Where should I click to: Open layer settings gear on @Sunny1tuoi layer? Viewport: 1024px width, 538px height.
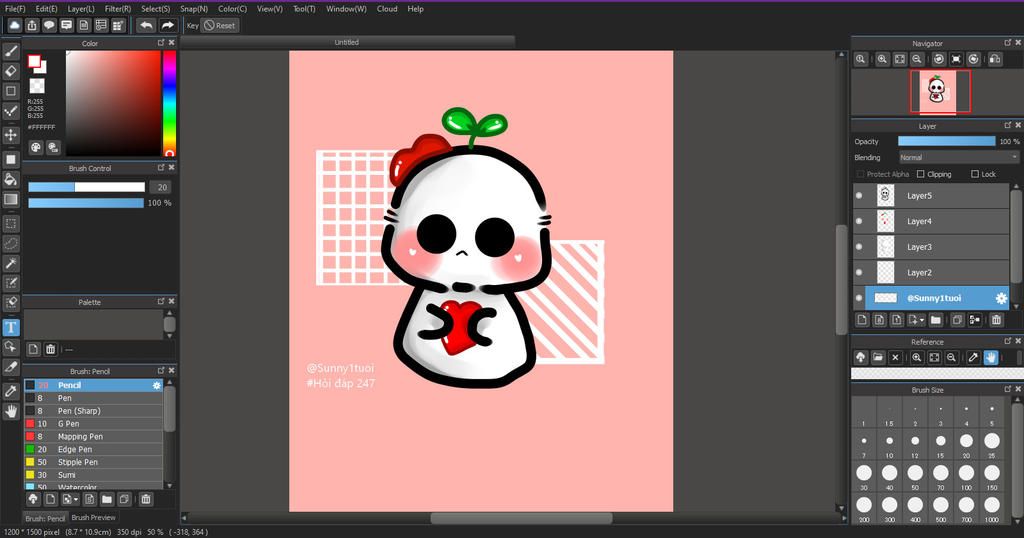click(1000, 298)
